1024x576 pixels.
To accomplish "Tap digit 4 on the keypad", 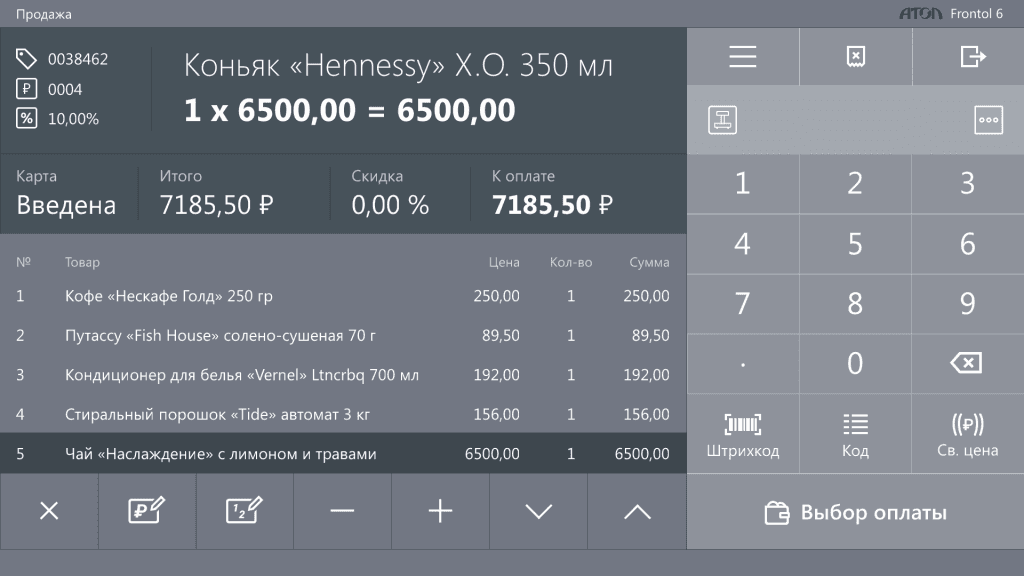I will coord(743,244).
